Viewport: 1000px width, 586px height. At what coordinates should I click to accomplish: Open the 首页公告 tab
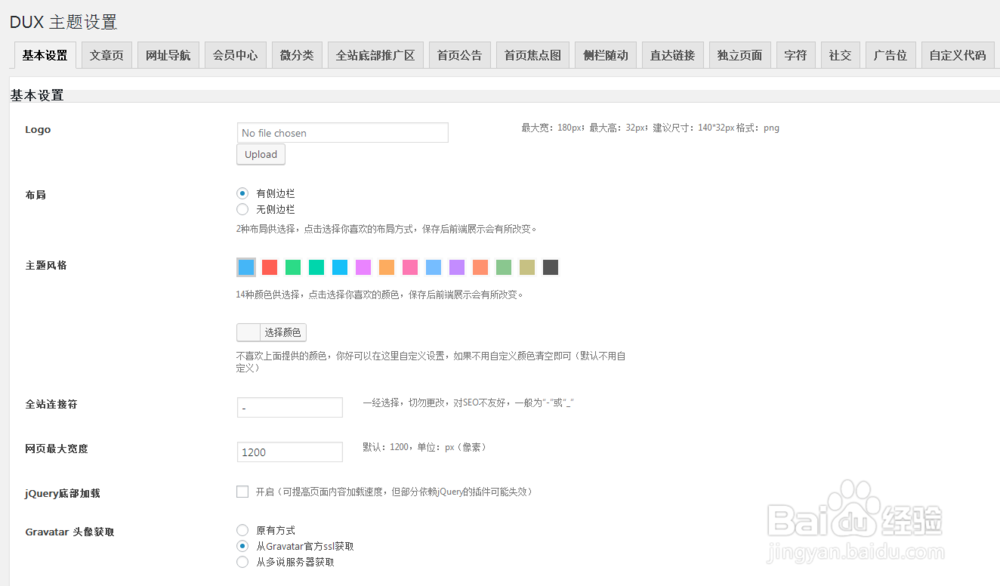click(459, 55)
